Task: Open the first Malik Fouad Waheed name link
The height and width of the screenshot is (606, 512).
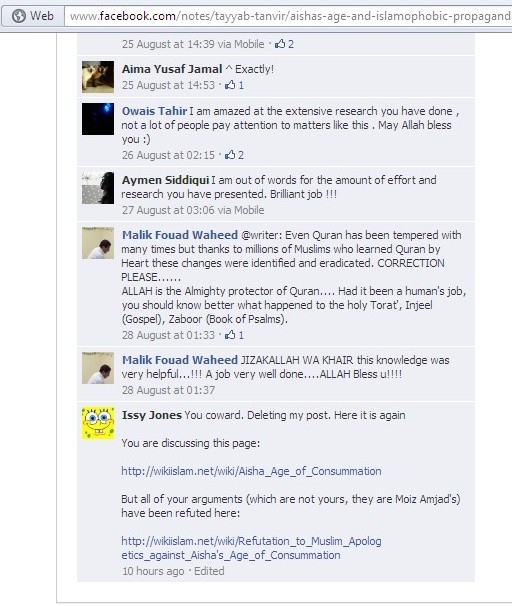Action: click(x=180, y=235)
